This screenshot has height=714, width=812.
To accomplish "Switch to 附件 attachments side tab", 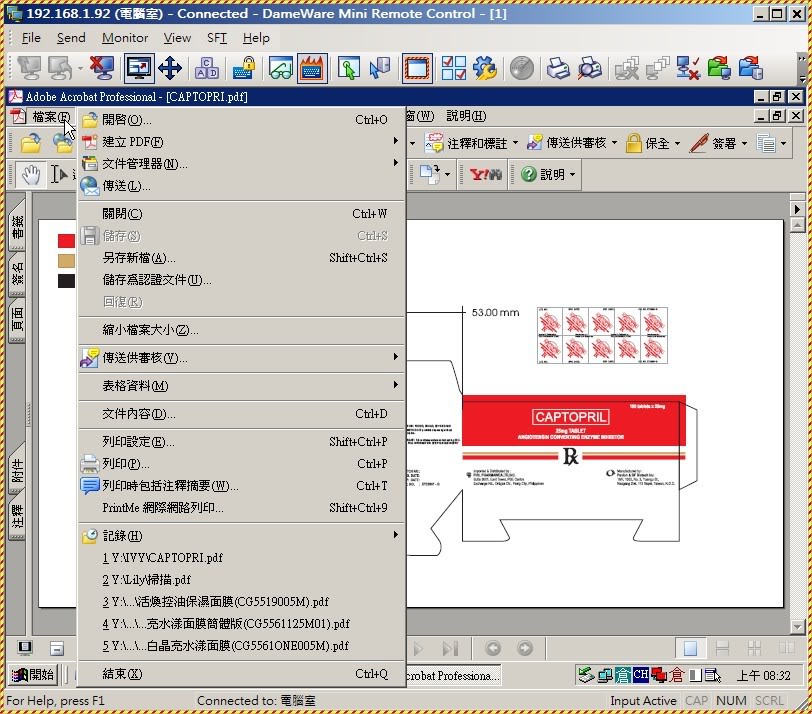I will click(x=17, y=470).
